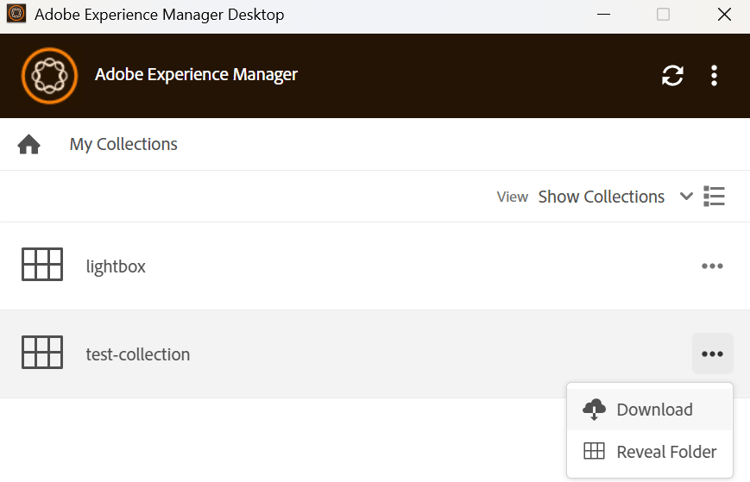Screen dimensions: 750x482
Task: Open the vertical three-dot header menu
Action: 714,75
